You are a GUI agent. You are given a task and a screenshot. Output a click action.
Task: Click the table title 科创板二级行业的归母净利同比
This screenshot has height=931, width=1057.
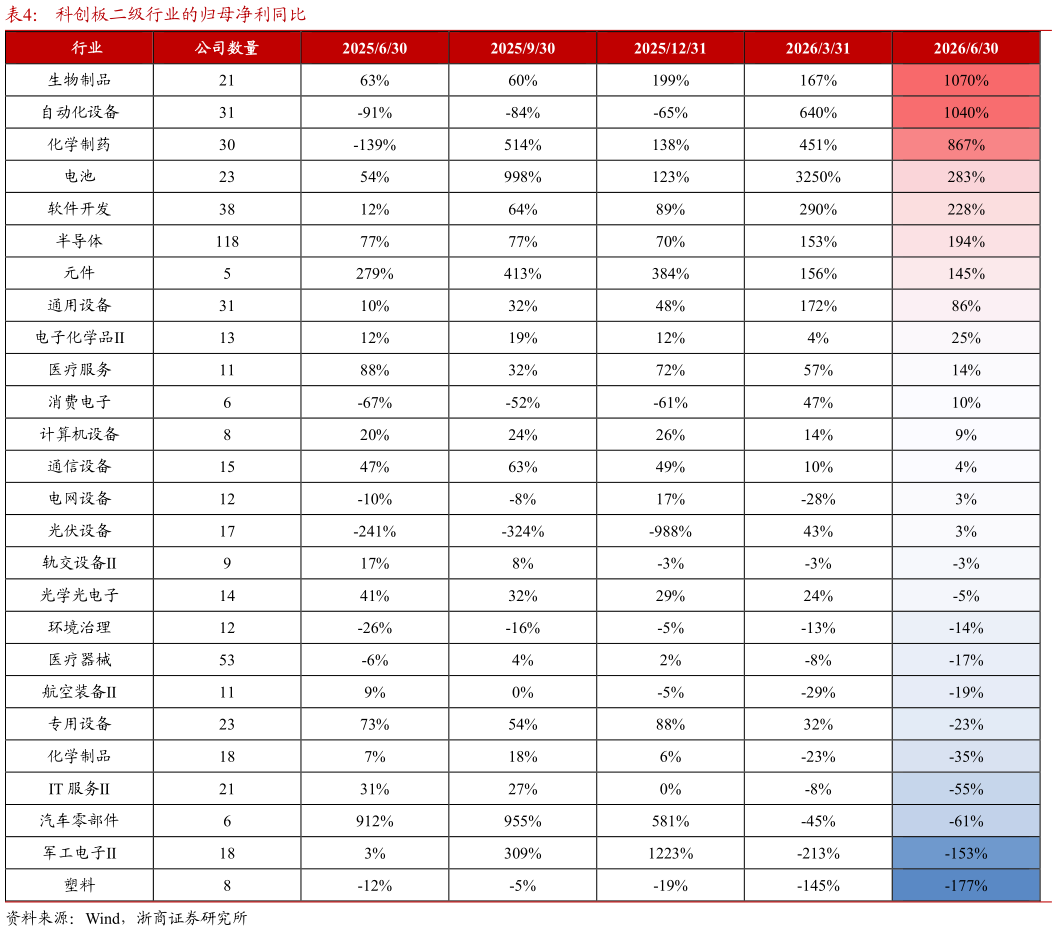click(x=181, y=14)
